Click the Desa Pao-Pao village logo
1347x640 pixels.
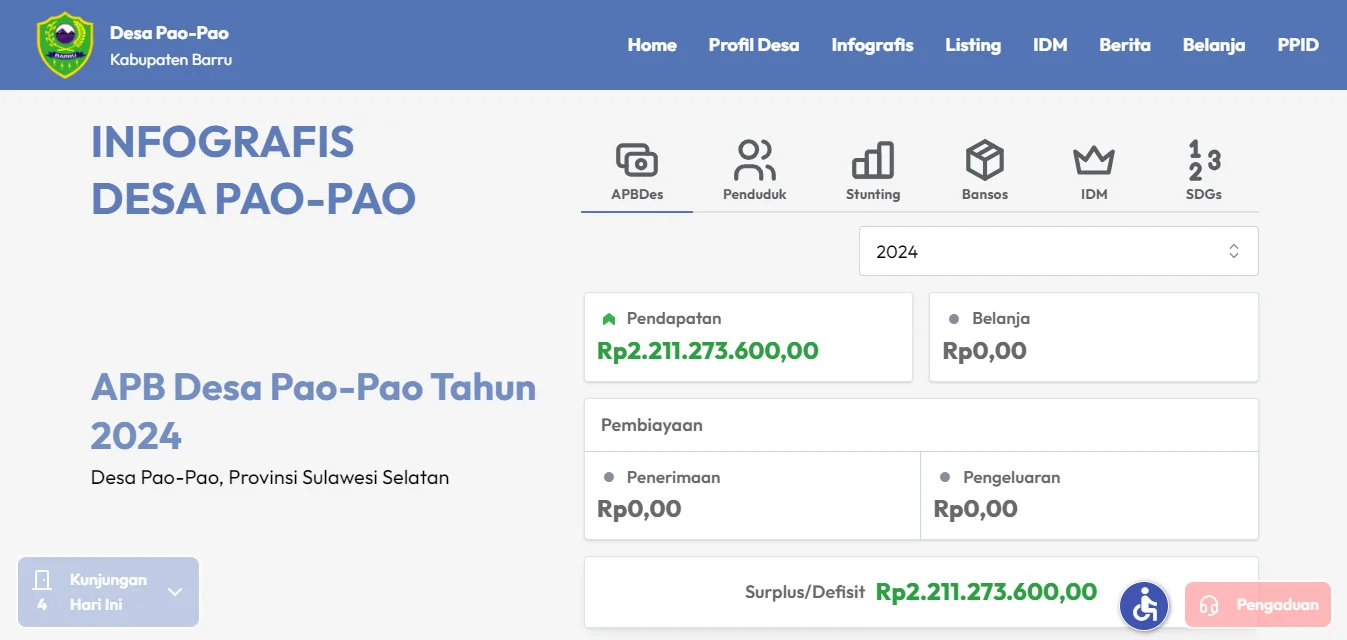(x=65, y=45)
